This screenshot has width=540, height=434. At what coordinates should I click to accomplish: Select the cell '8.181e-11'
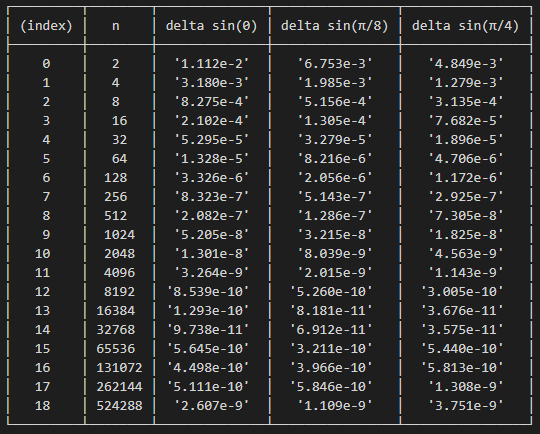331,311
